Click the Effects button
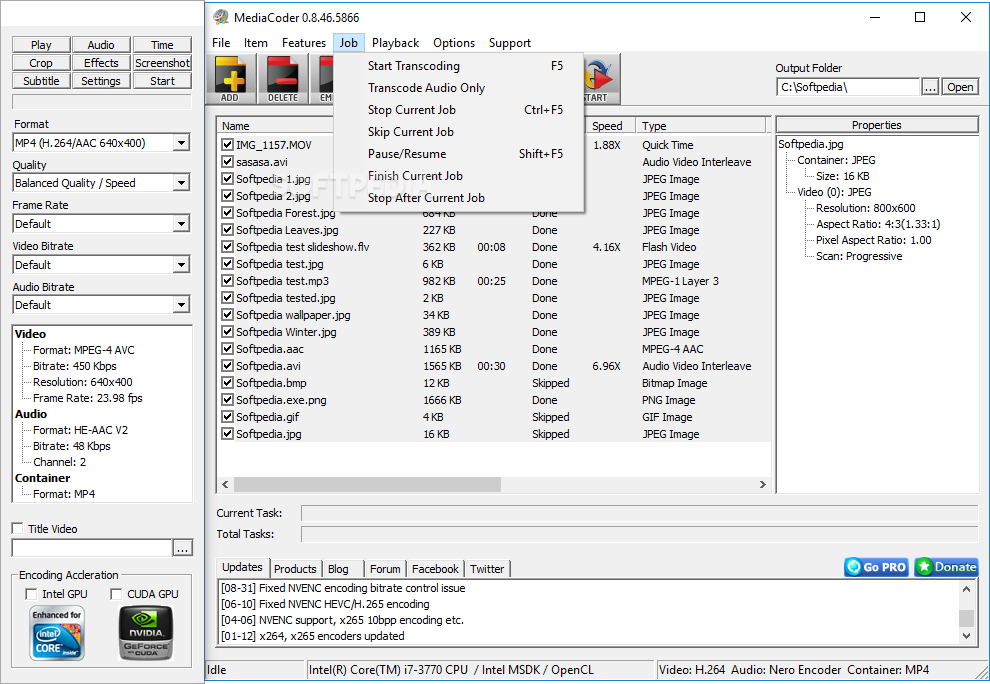The width and height of the screenshot is (990, 684). point(101,63)
